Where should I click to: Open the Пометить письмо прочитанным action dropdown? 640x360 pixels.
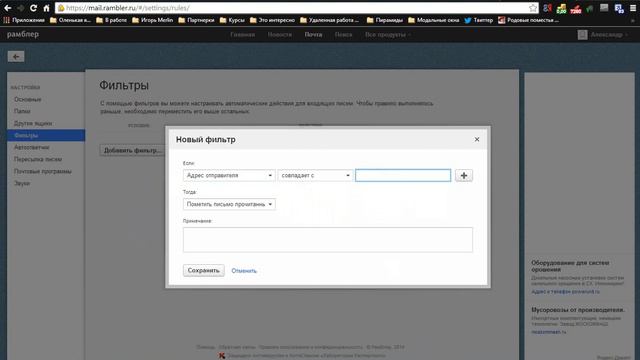click(x=229, y=204)
